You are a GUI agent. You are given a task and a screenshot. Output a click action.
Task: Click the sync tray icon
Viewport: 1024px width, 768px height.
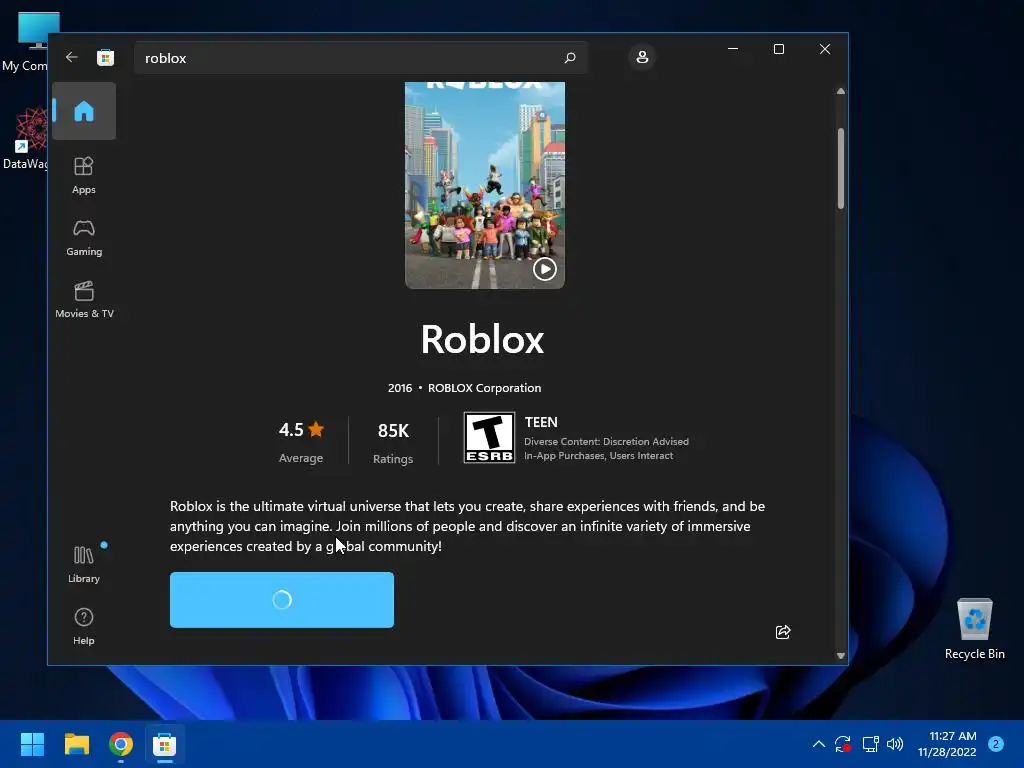coord(842,744)
